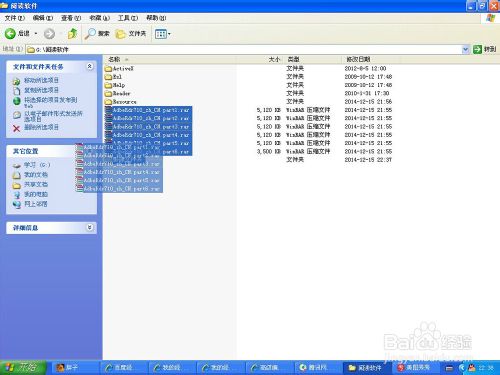Click email the selected items link
Viewport: 500px width, 375px height.
(x=53, y=116)
